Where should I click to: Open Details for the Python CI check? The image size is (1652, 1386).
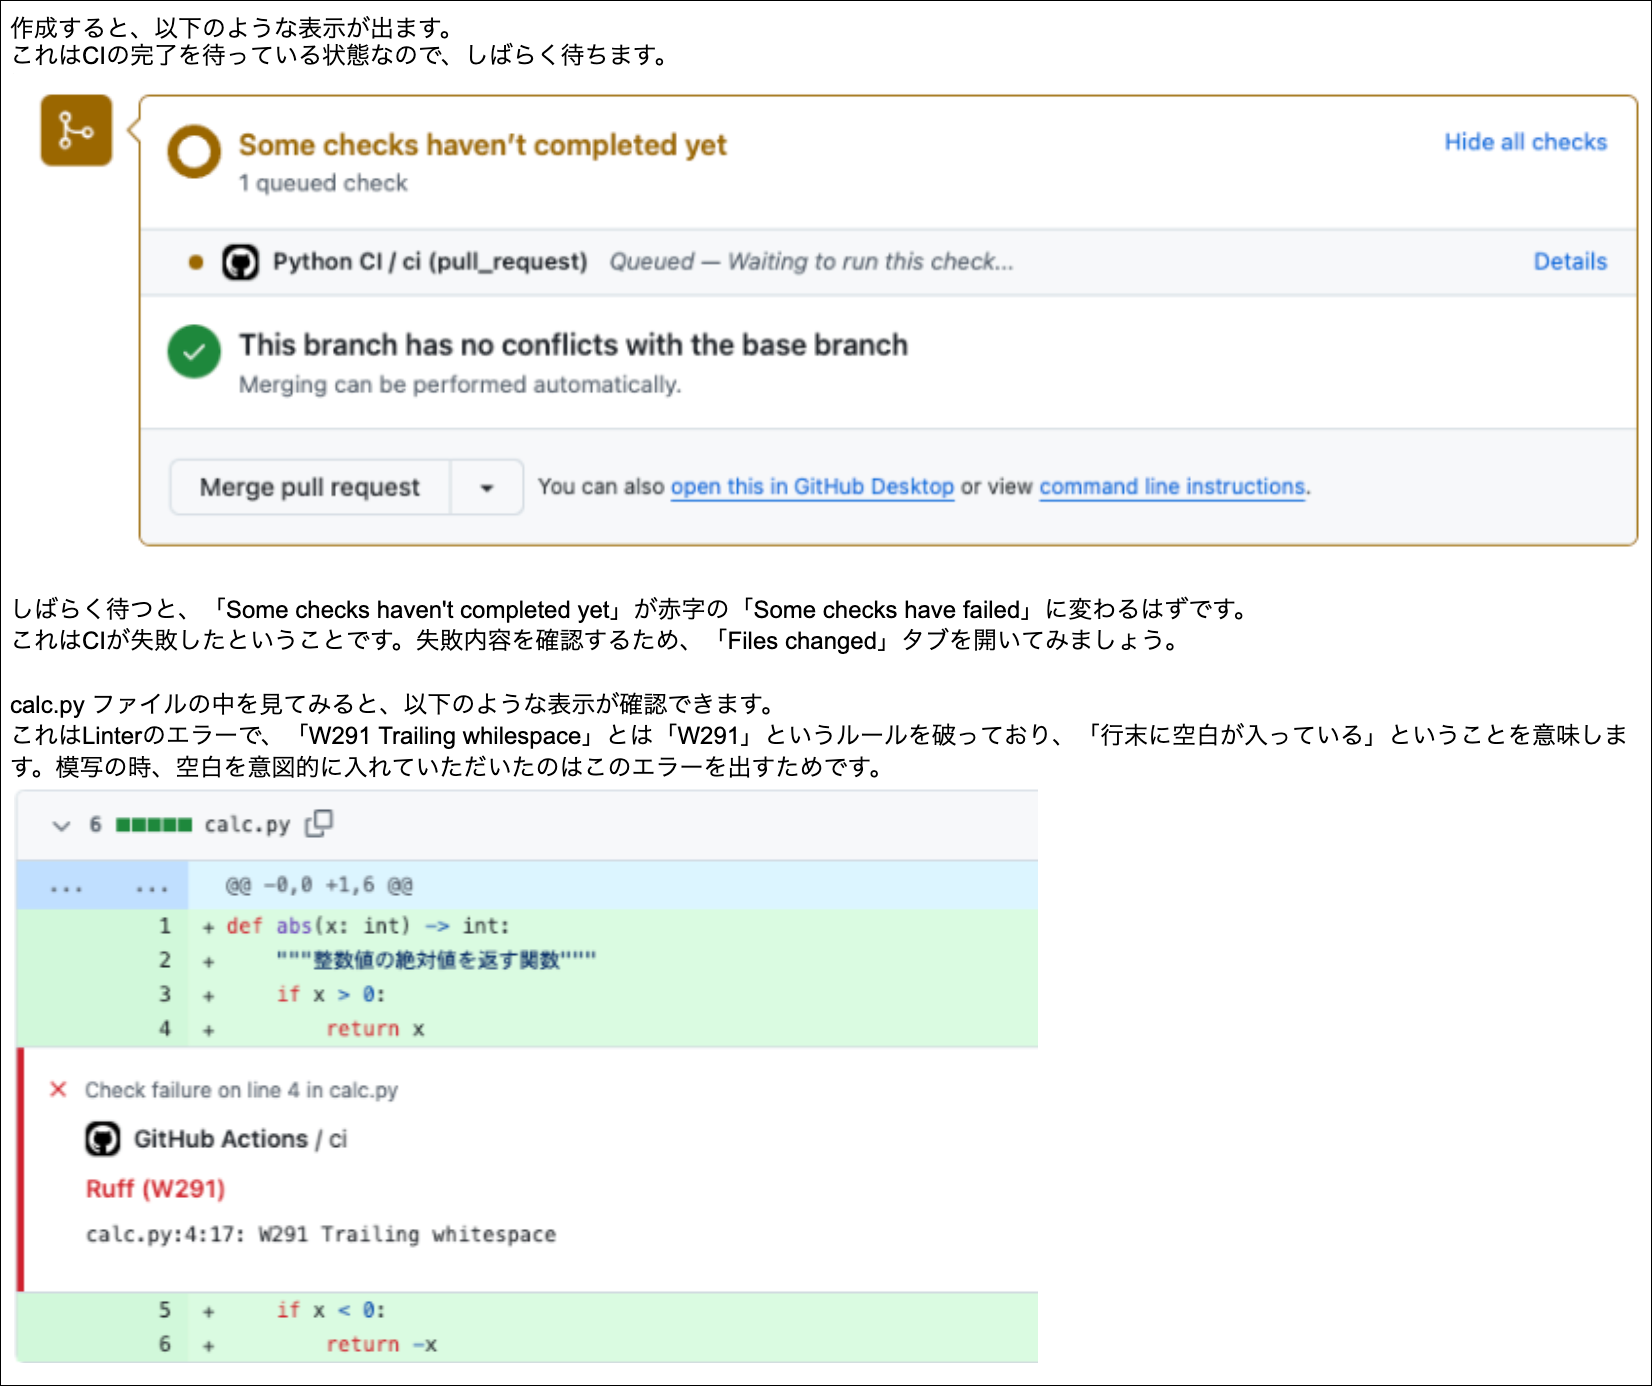coord(1569,261)
